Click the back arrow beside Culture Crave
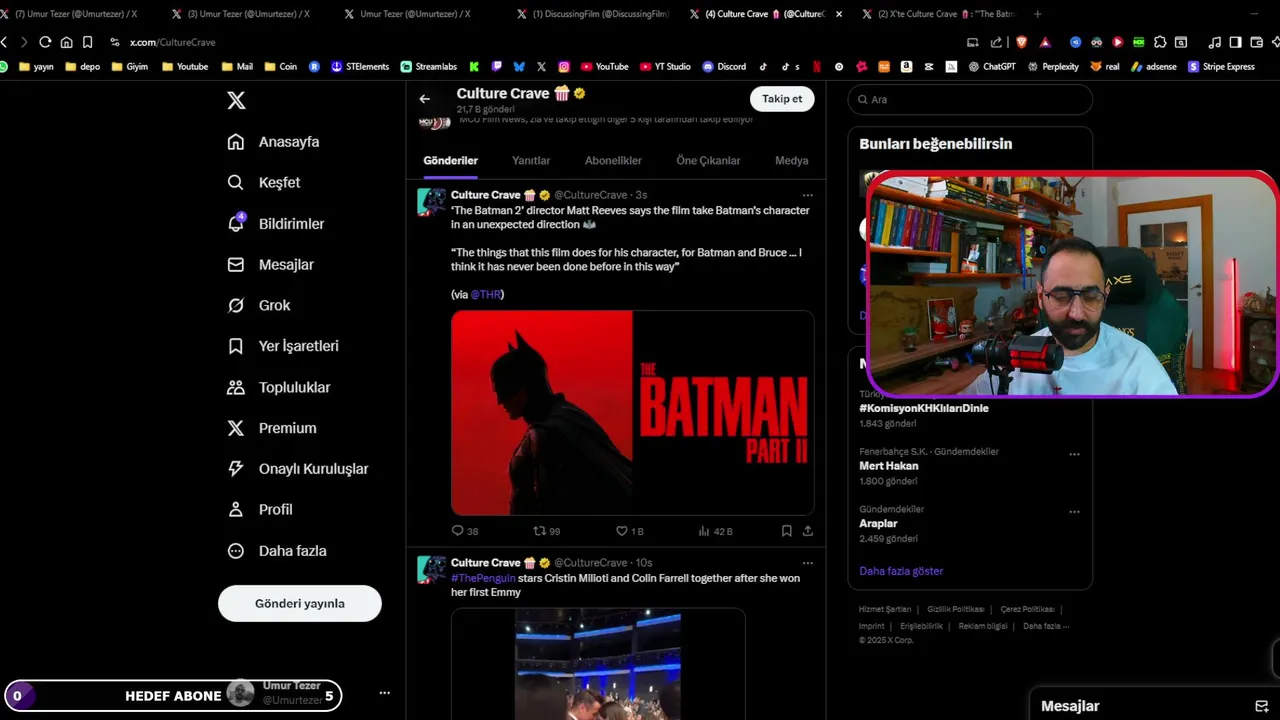This screenshot has width=1280, height=720. (425, 99)
